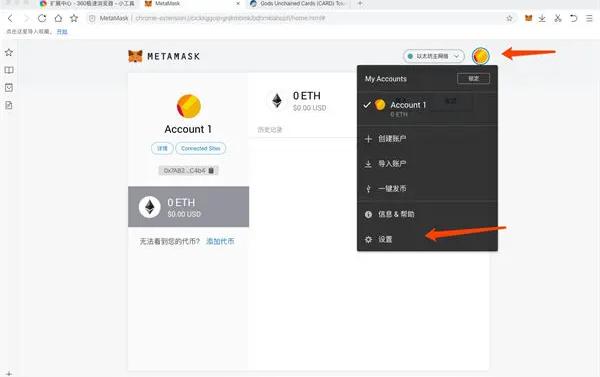Click the My Accounts header text

pyautogui.click(x=386, y=78)
